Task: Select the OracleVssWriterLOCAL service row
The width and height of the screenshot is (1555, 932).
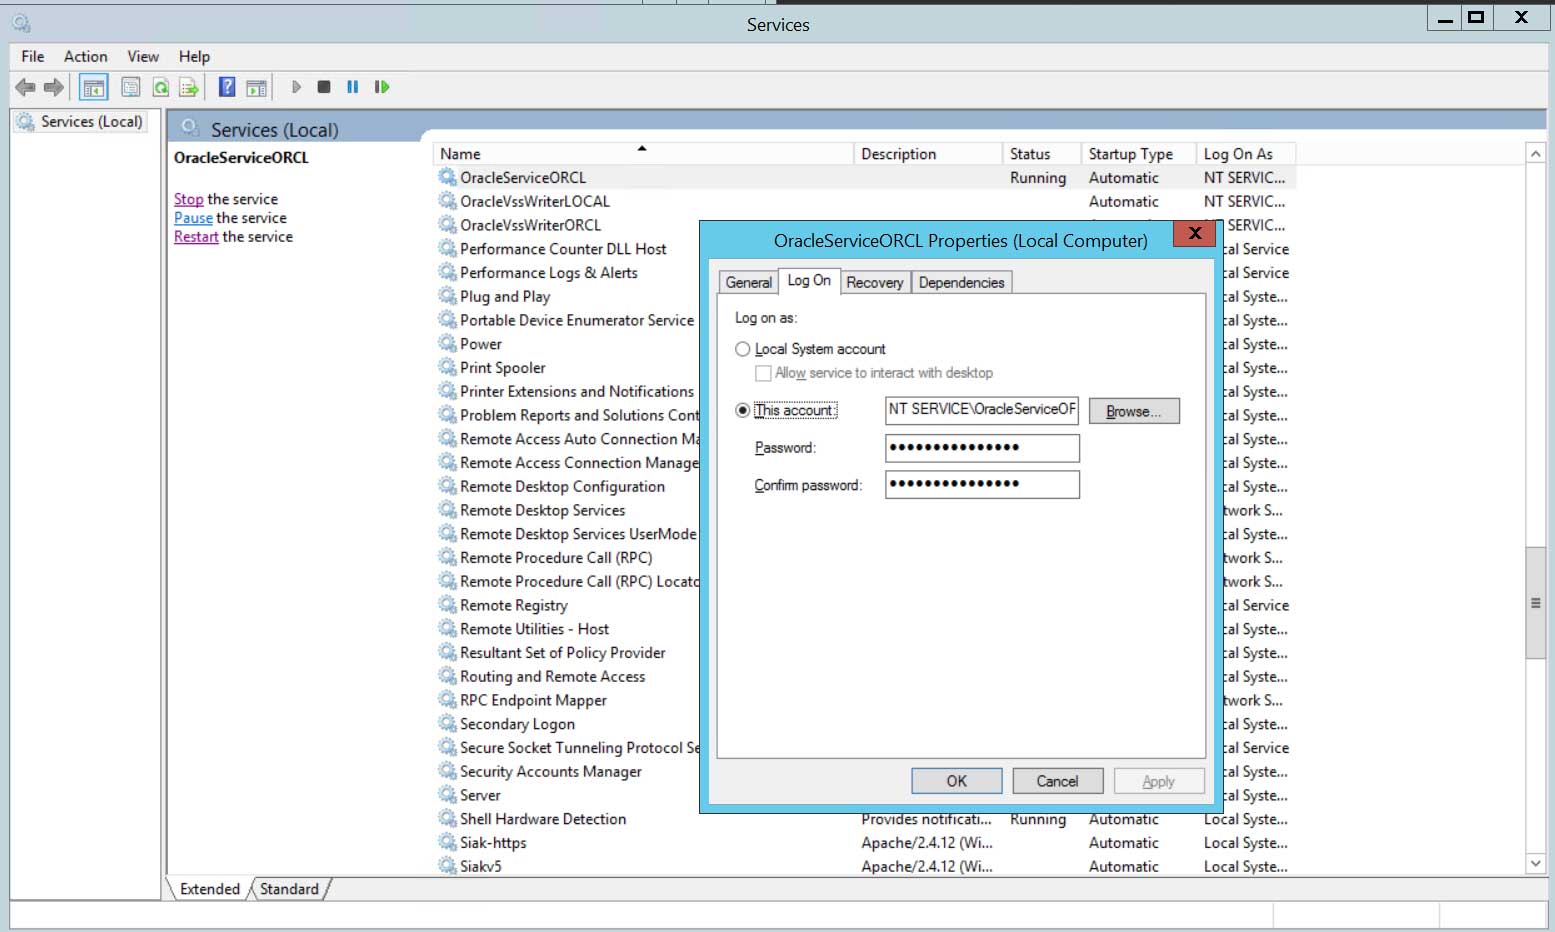Action: tap(865, 201)
